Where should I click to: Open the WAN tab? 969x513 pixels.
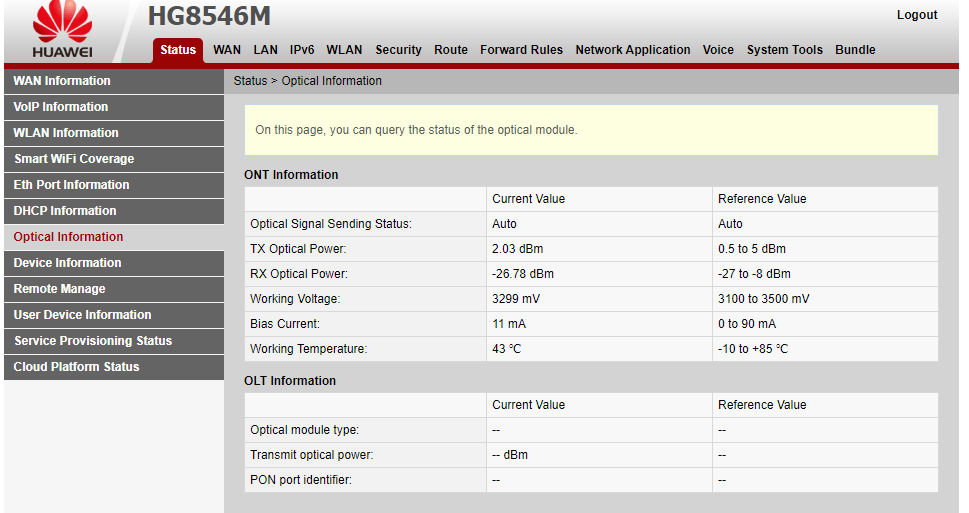(x=227, y=50)
